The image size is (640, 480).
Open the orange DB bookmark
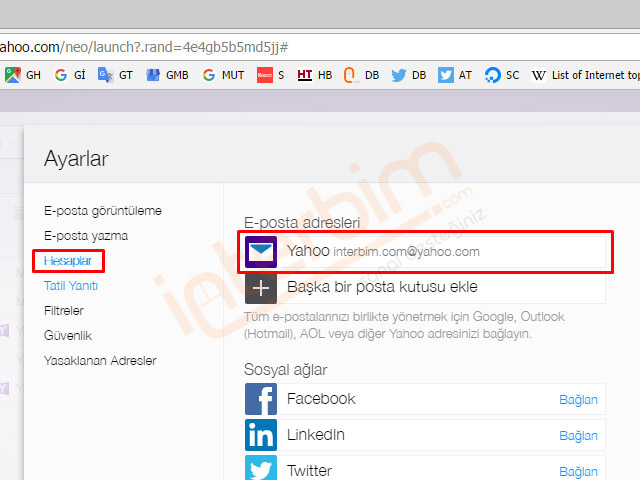pos(361,75)
